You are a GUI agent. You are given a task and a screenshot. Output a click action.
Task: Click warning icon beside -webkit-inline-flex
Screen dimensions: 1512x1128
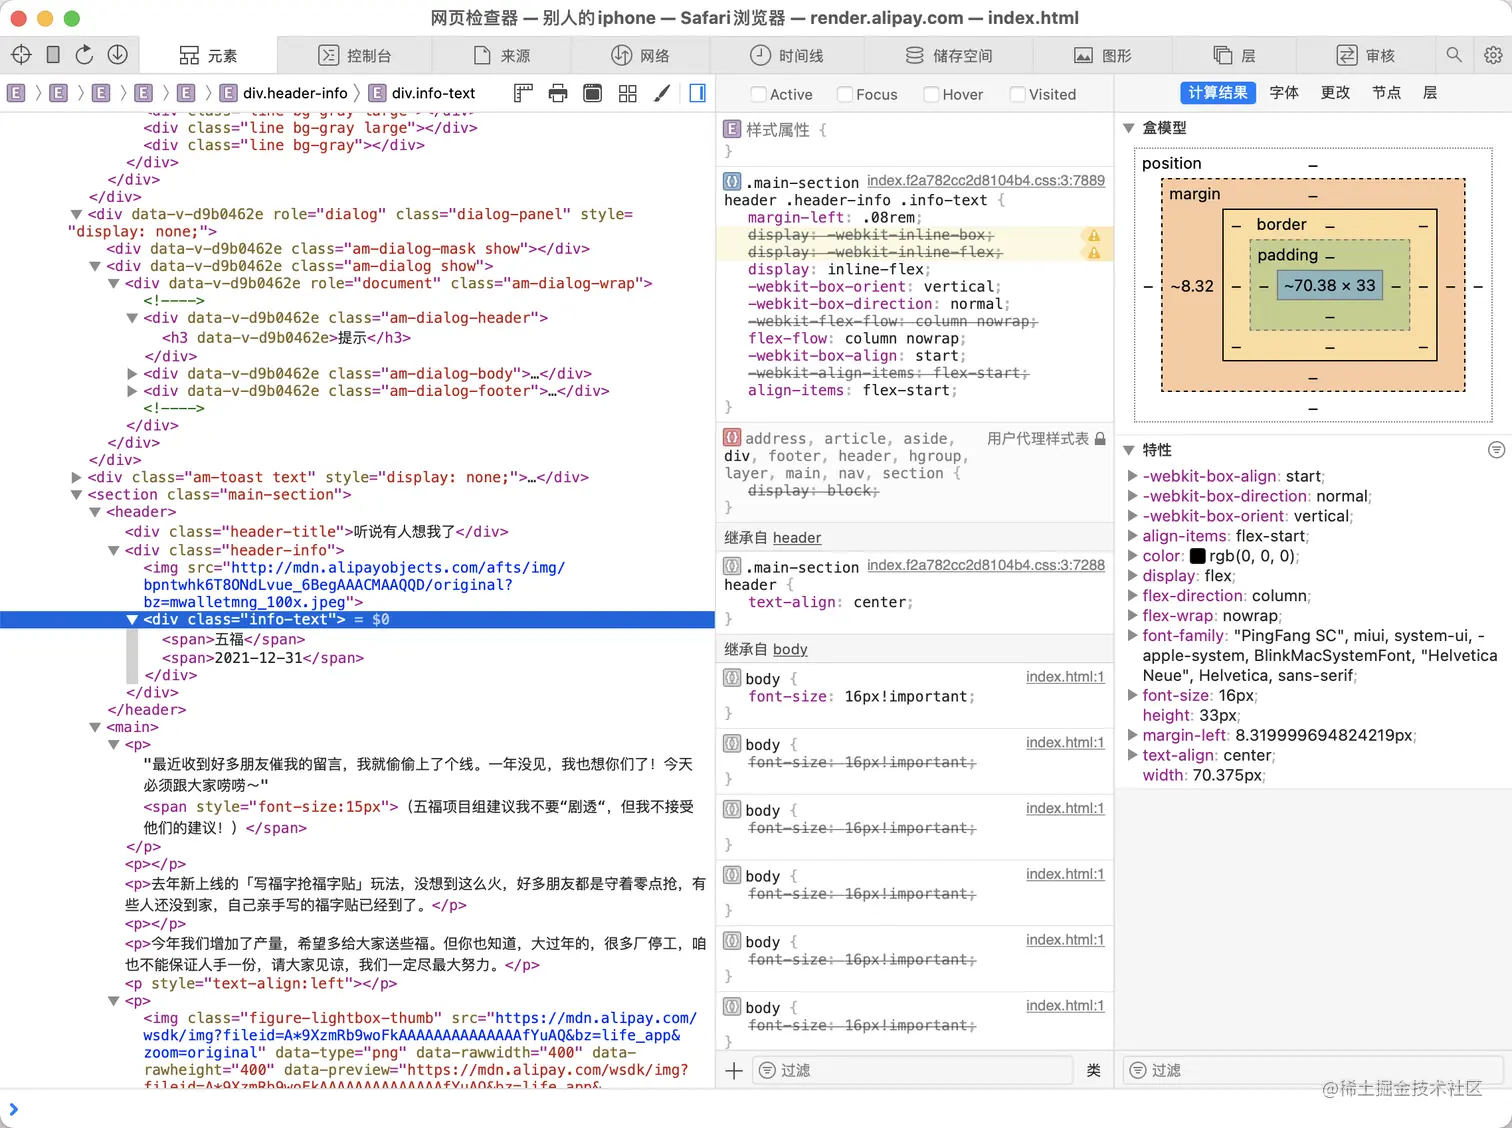(1094, 253)
